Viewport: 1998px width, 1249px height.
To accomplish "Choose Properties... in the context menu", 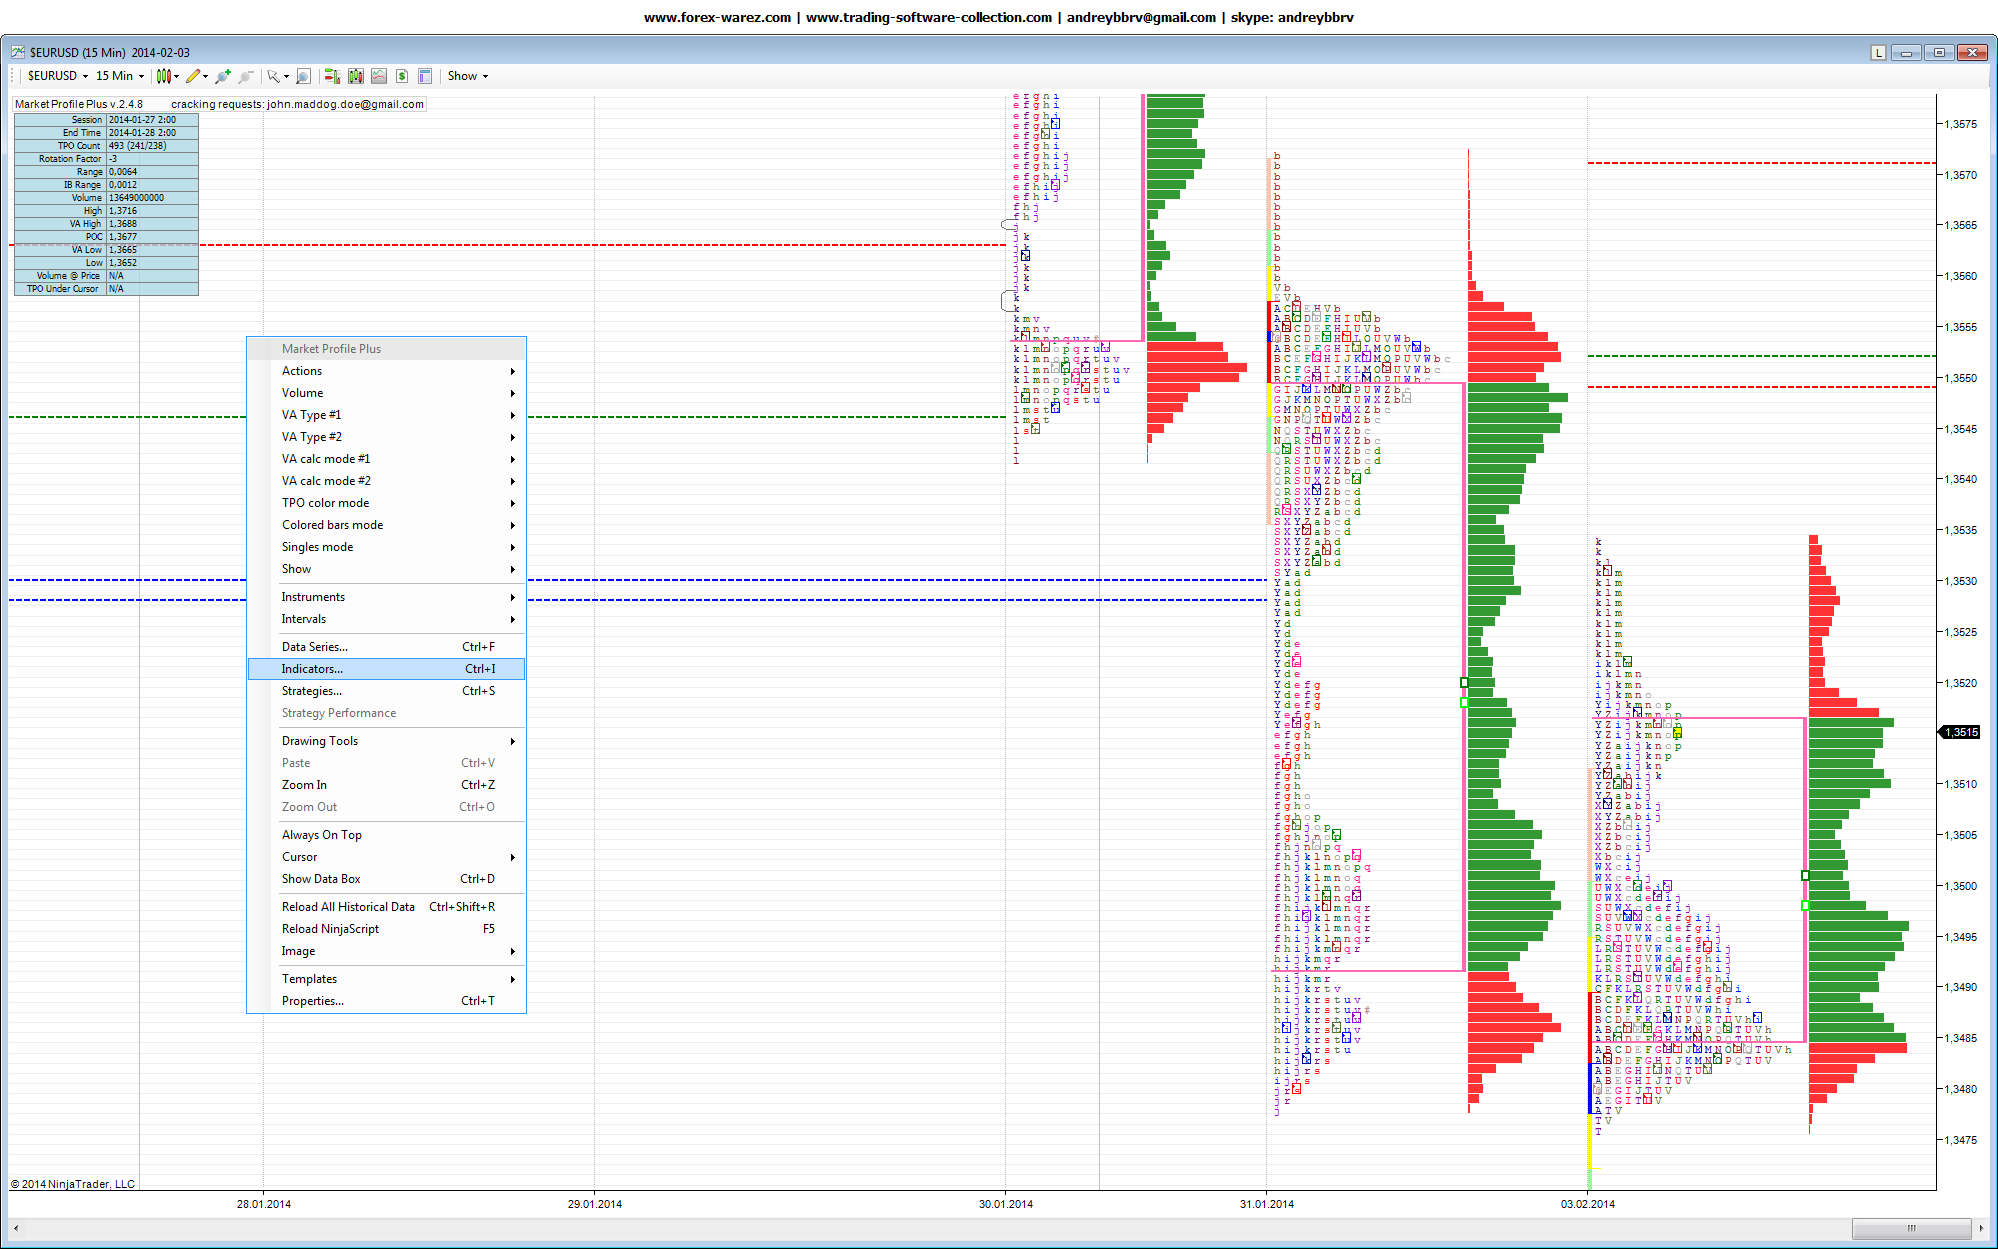I will pyautogui.click(x=312, y=1001).
